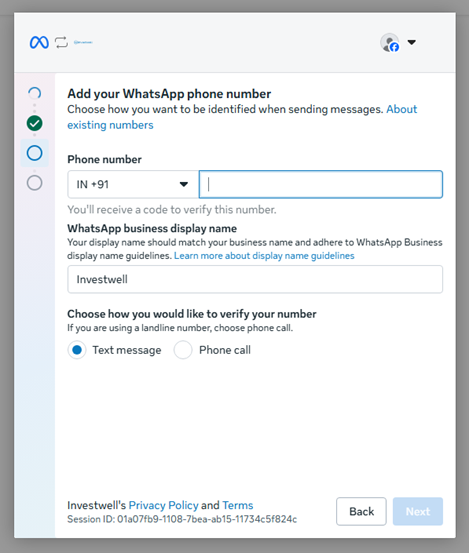This screenshot has height=553, width=469.
Task: Edit the Investwell display name field
Action: (255, 279)
